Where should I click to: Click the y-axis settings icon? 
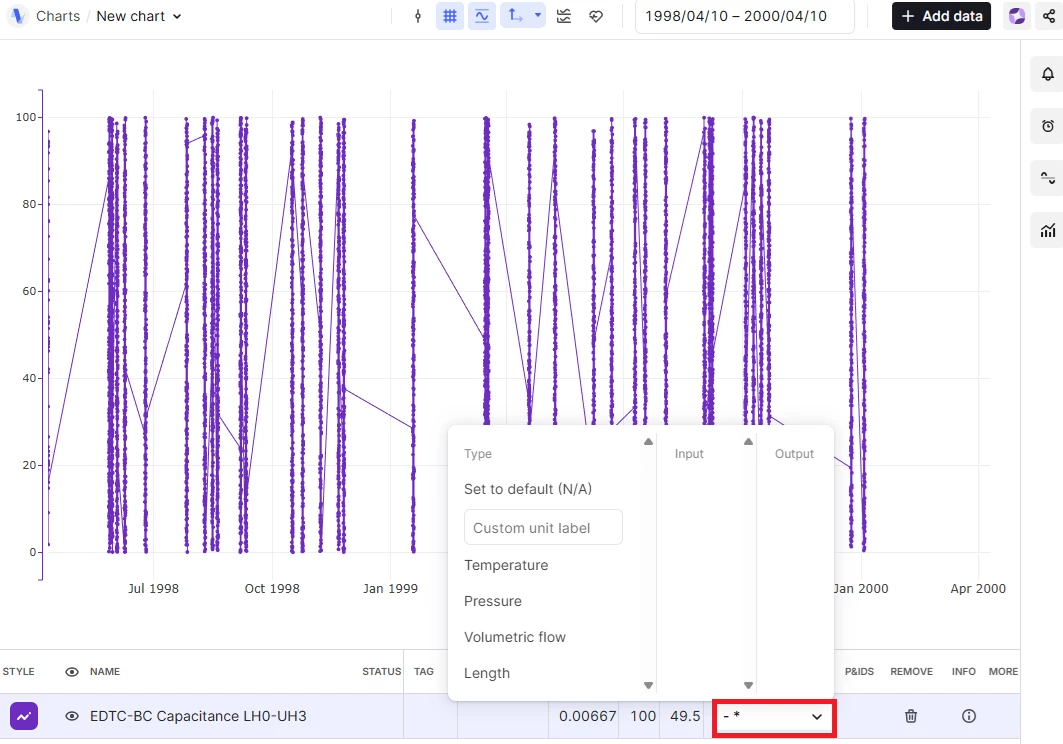(x=515, y=16)
